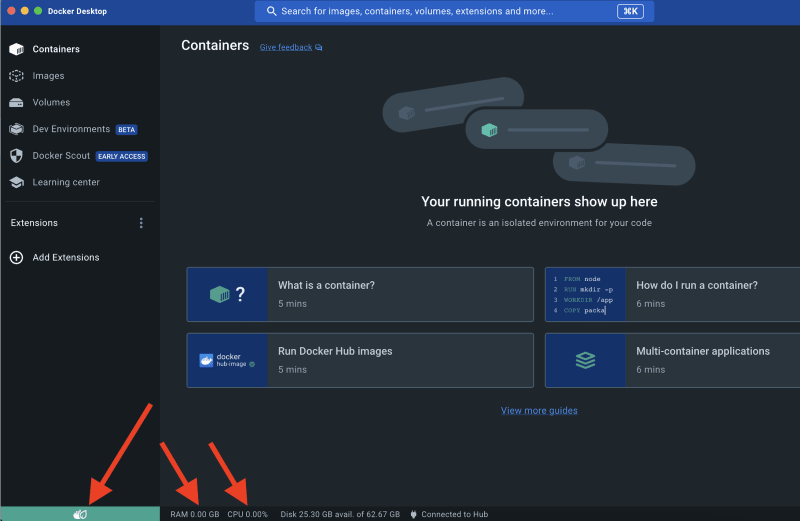Open Docker Scout section
The height and width of the screenshot is (521, 800).
coord(80,156)
